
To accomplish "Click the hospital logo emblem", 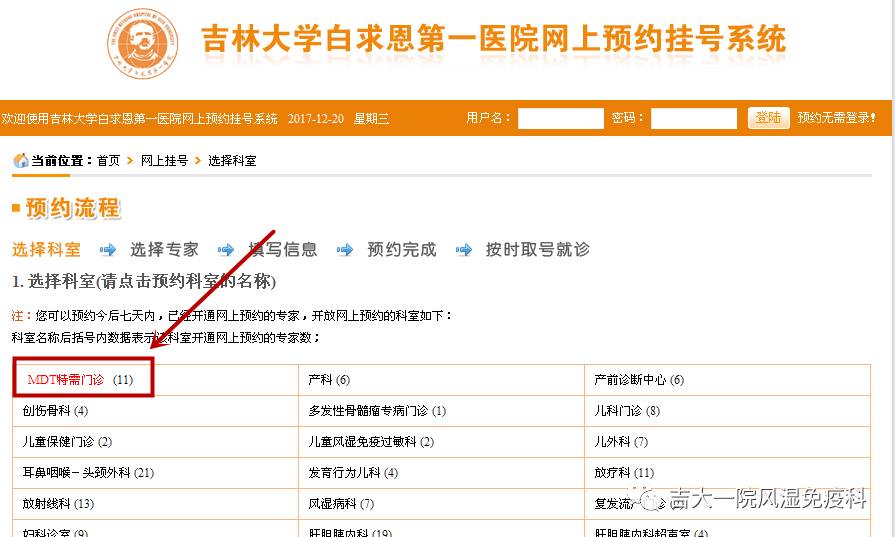I will (143, 43).
